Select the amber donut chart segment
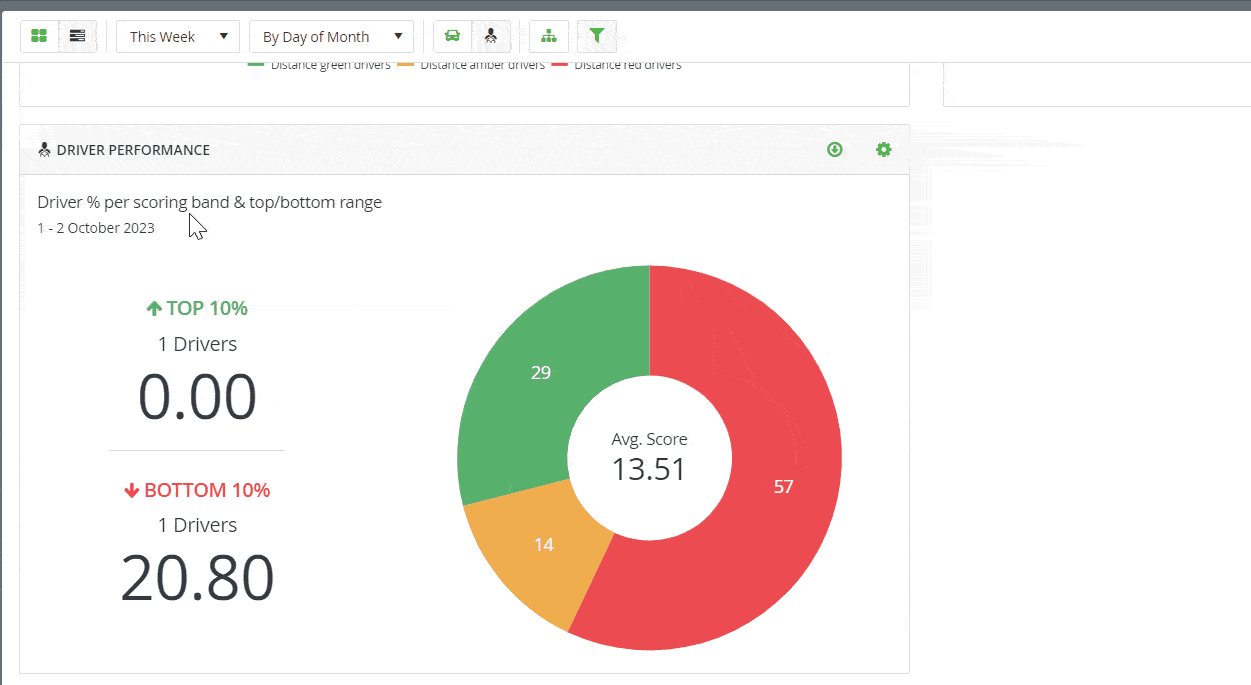 (x=543, y=545)
